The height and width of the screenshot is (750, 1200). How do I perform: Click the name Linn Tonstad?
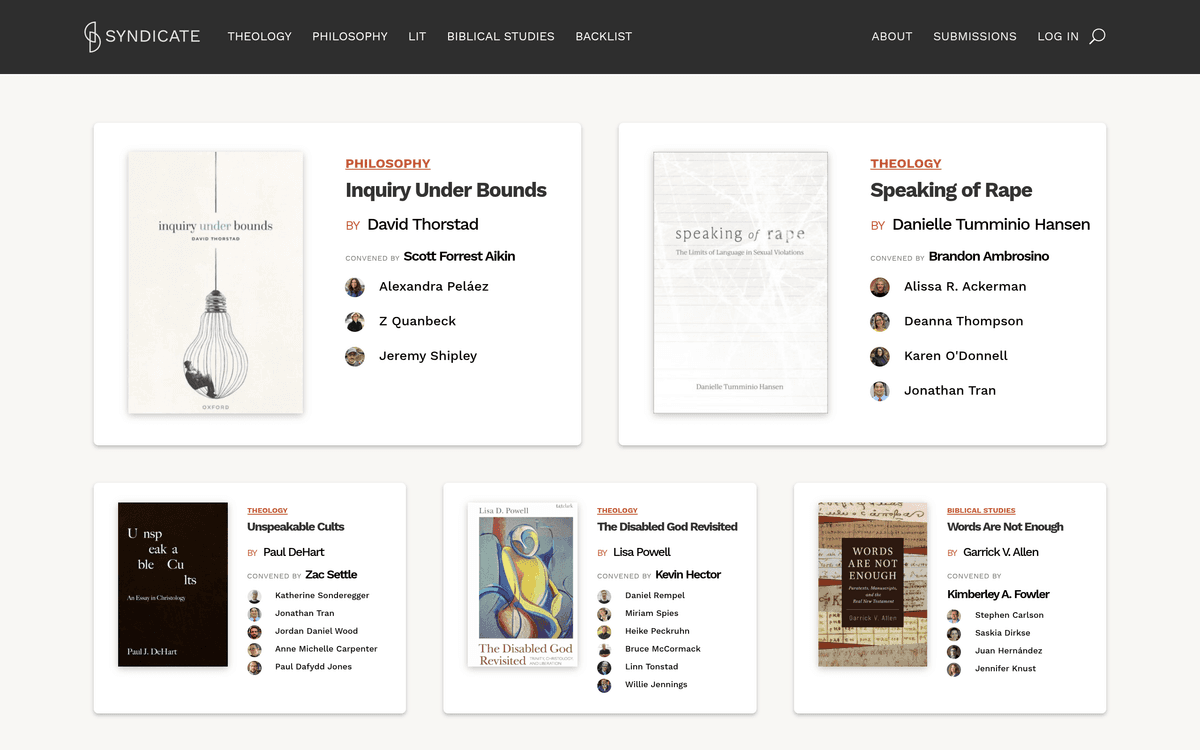(x=652, y=668)
